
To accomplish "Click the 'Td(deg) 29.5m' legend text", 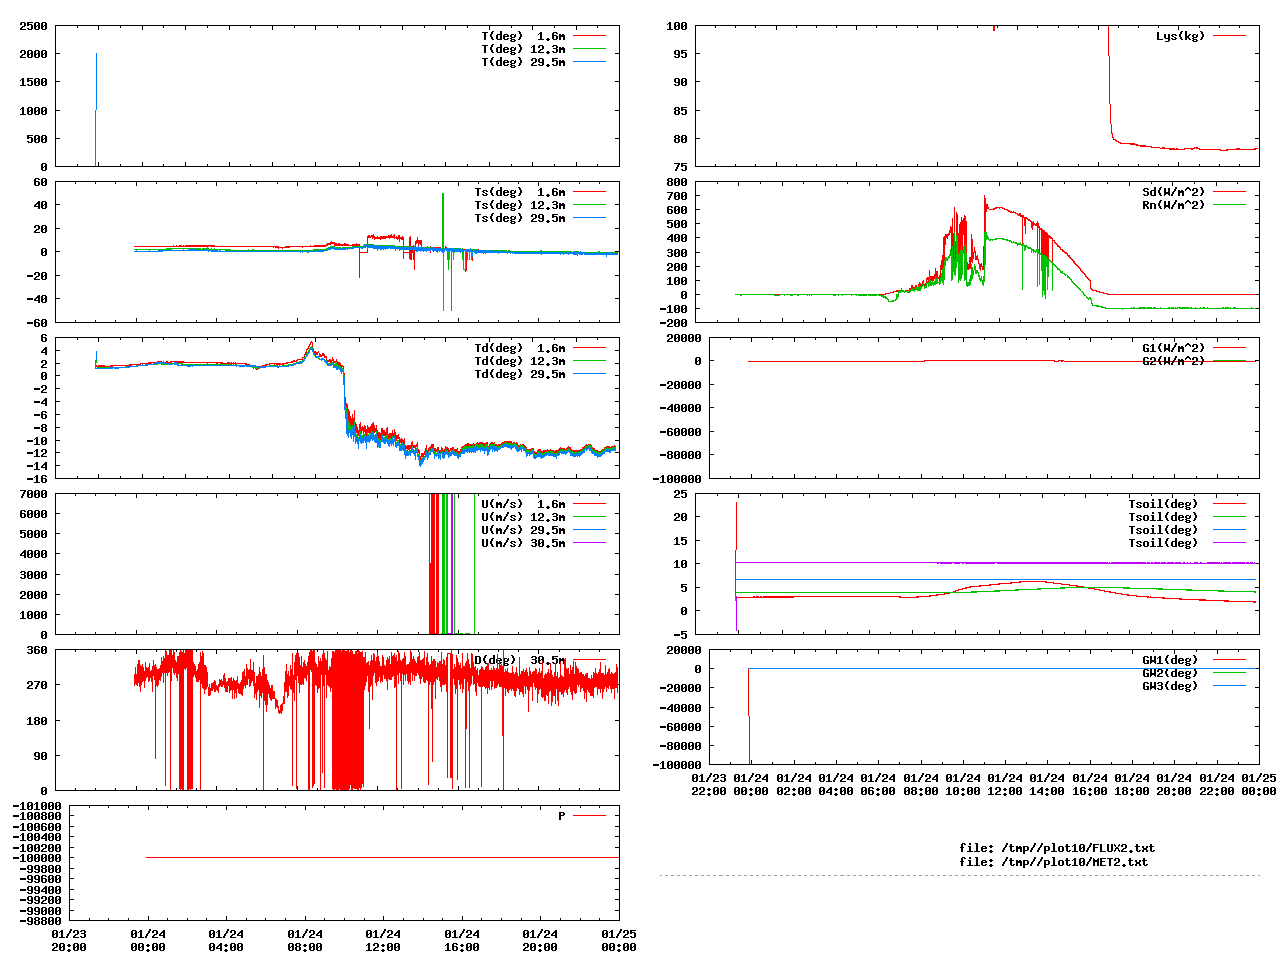I will (x=519, y=374).
